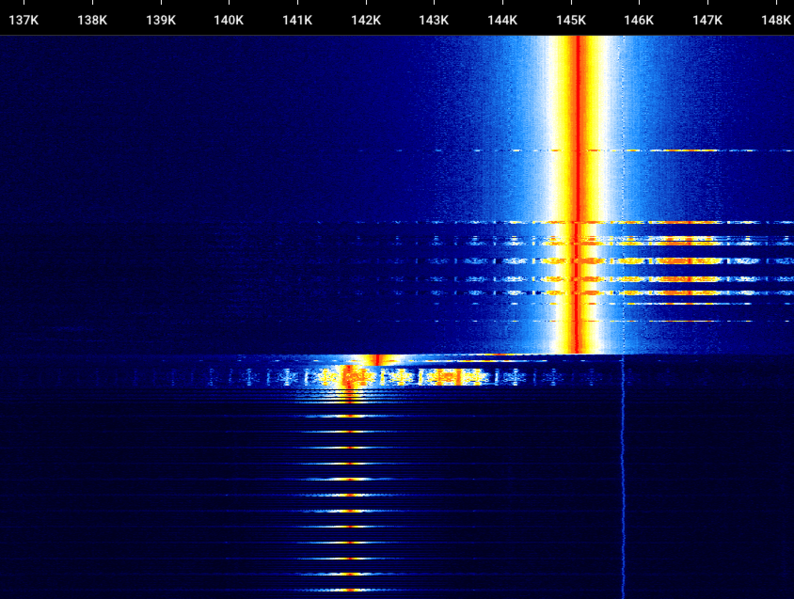
Task: Click the 138K frequency label
Action: pos(92,20)
